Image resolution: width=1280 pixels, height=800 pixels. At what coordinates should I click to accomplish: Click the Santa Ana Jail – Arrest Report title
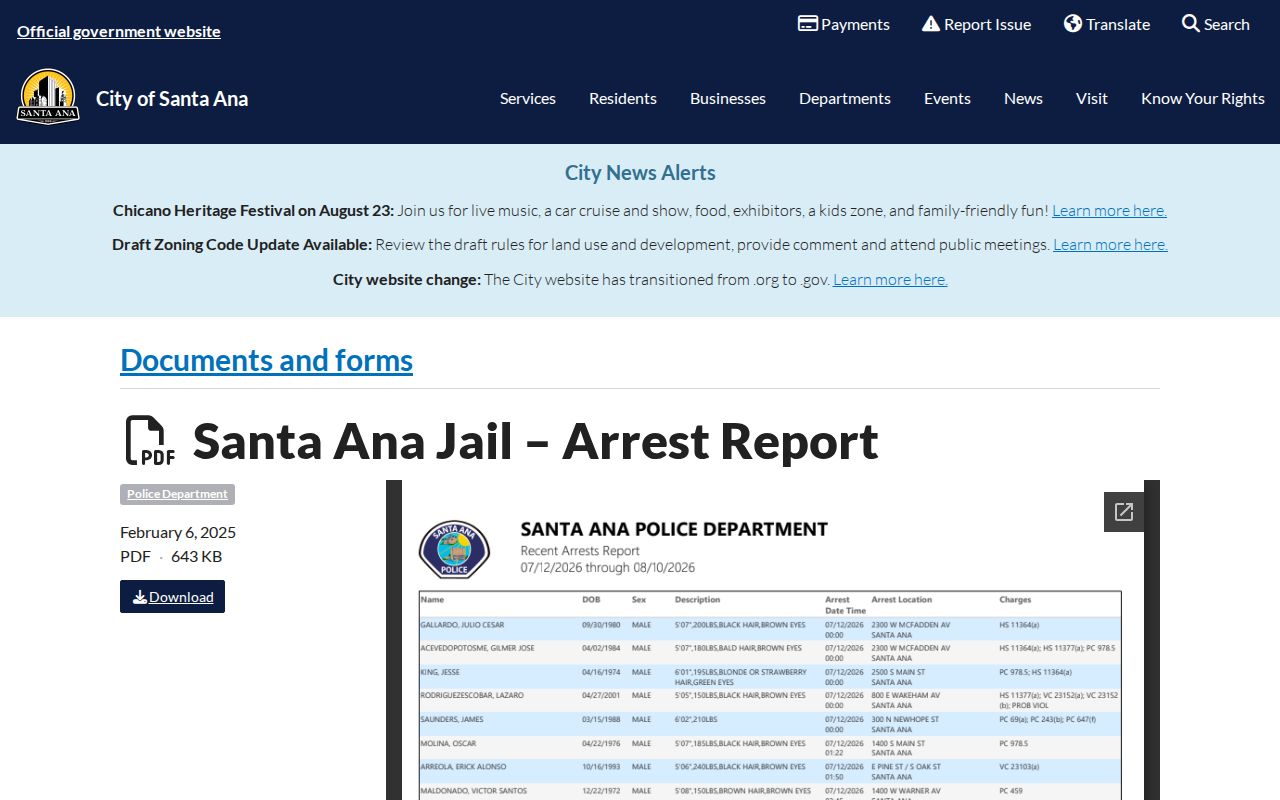pos(535,441)
